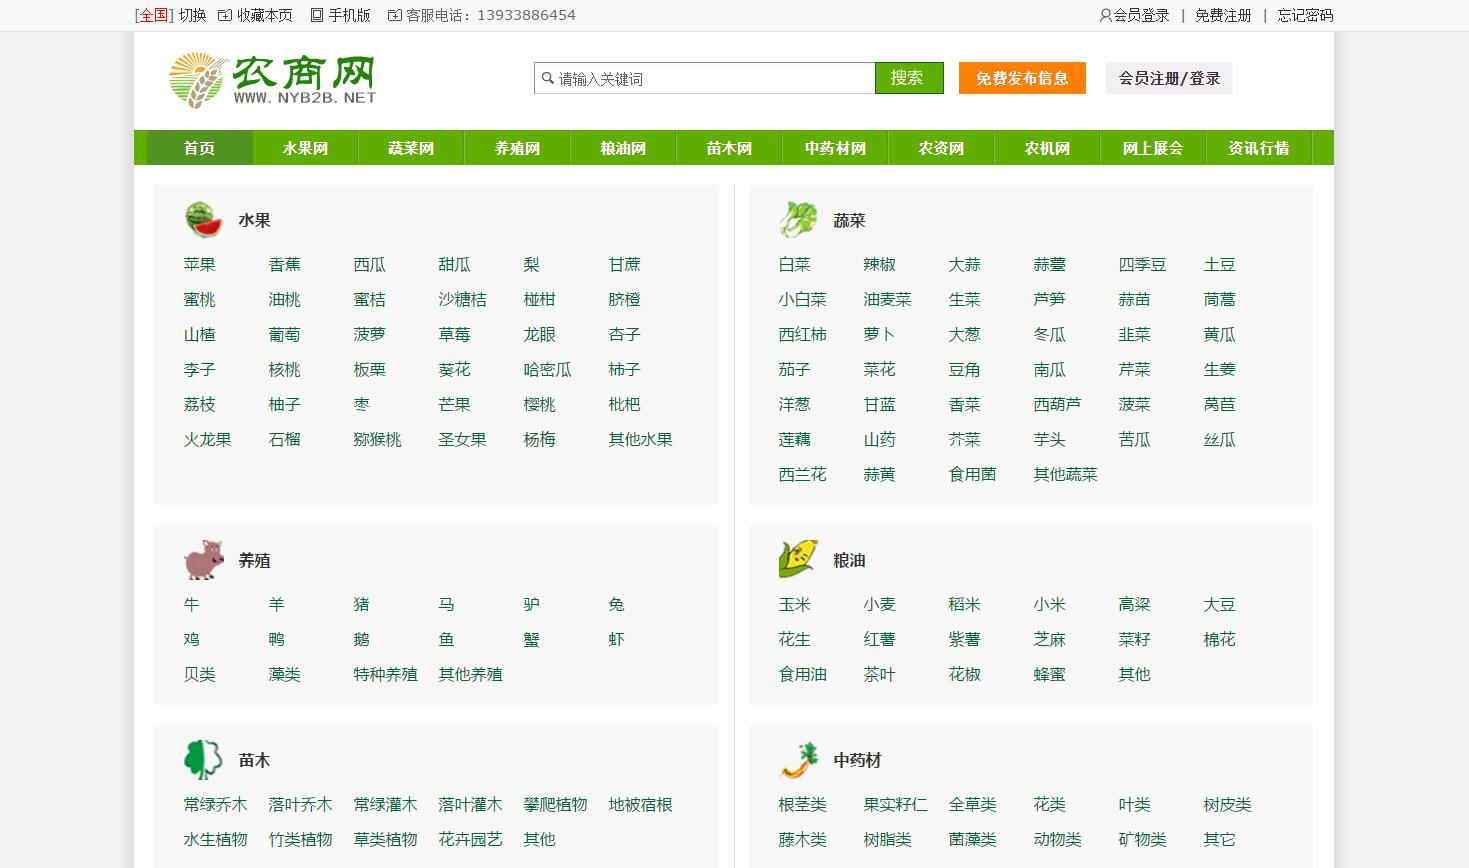Open the 棉花 link
Image resolution: width=1469 pixels, height=868 pixels.
pos(1220,639)
